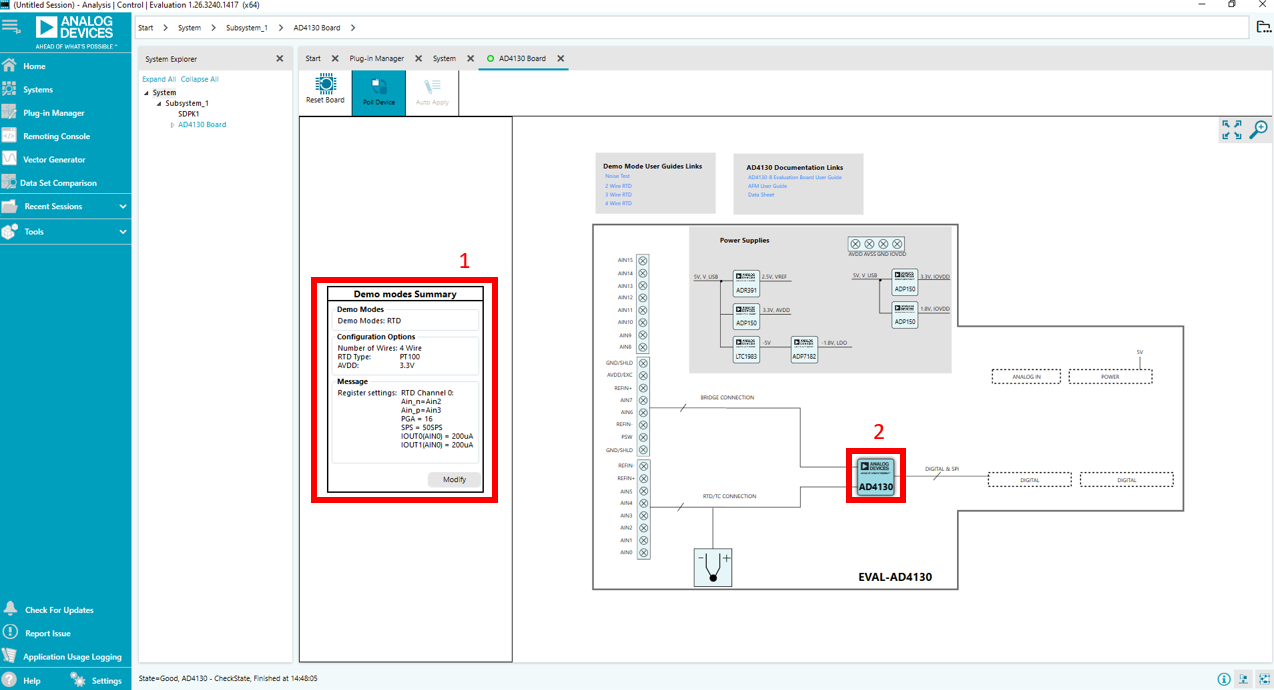Viewport: 1274px width, 690px height.
Task: Click the Settings gears icon
Action: point(77,680)
